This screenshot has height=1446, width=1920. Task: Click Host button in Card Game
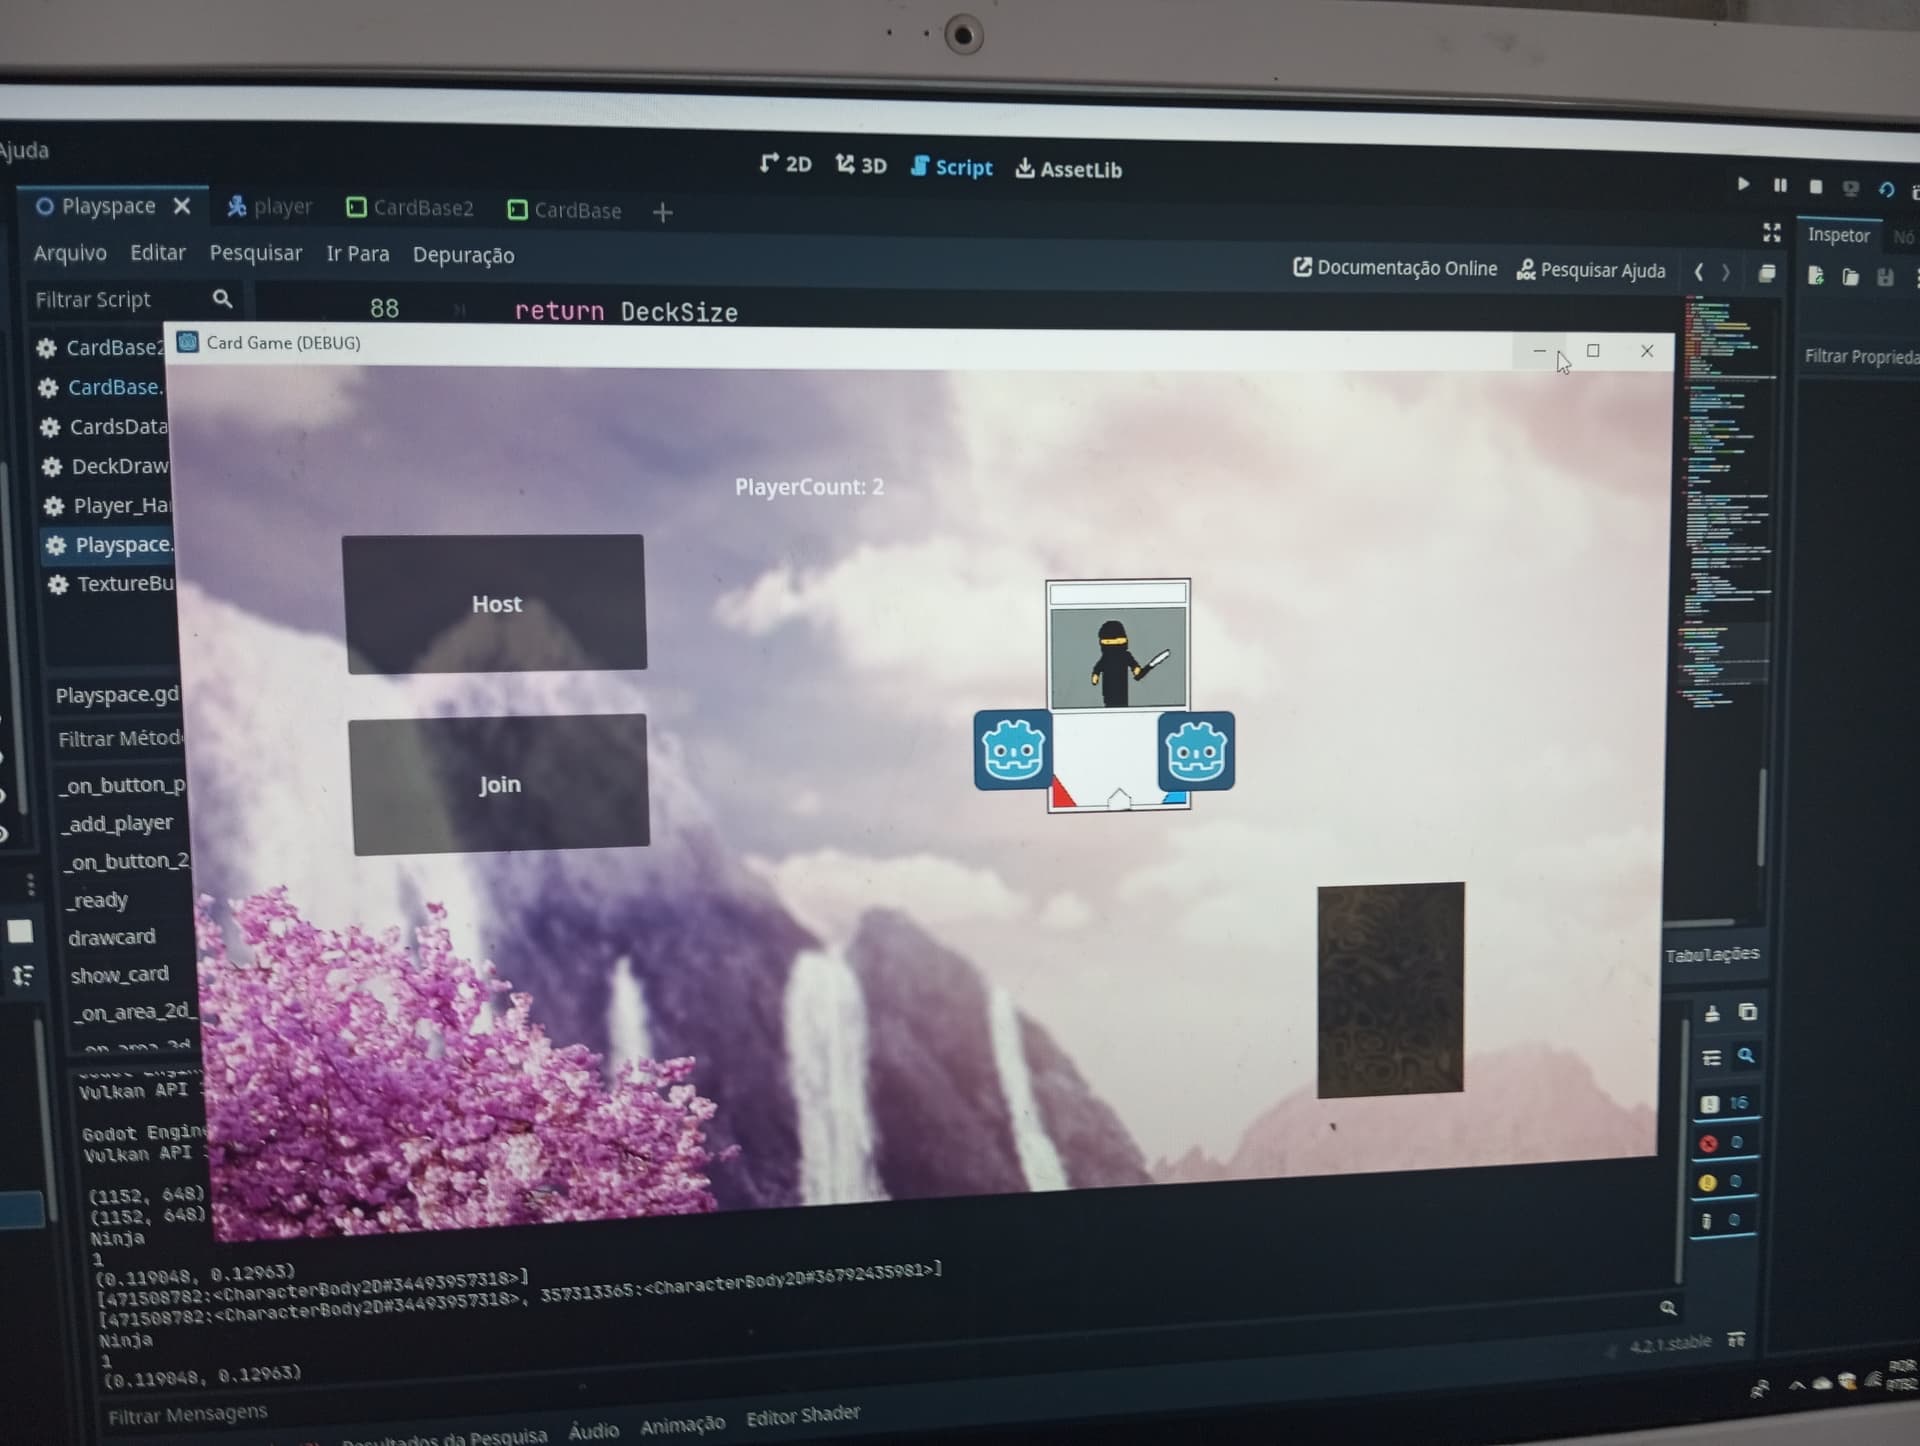click(x=494, y=602)
